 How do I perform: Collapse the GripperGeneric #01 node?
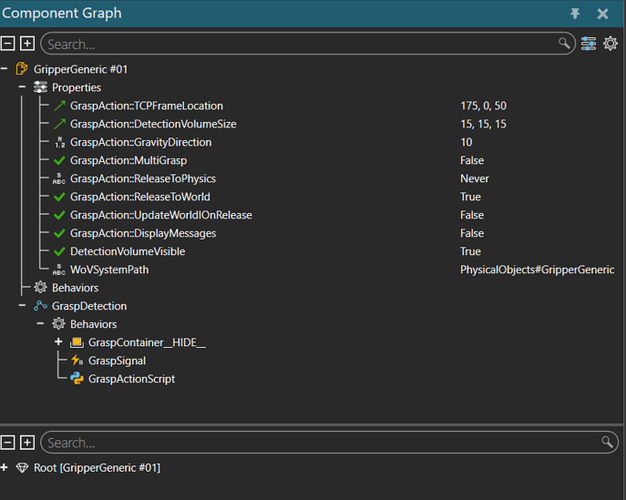(x=4, y=69)
